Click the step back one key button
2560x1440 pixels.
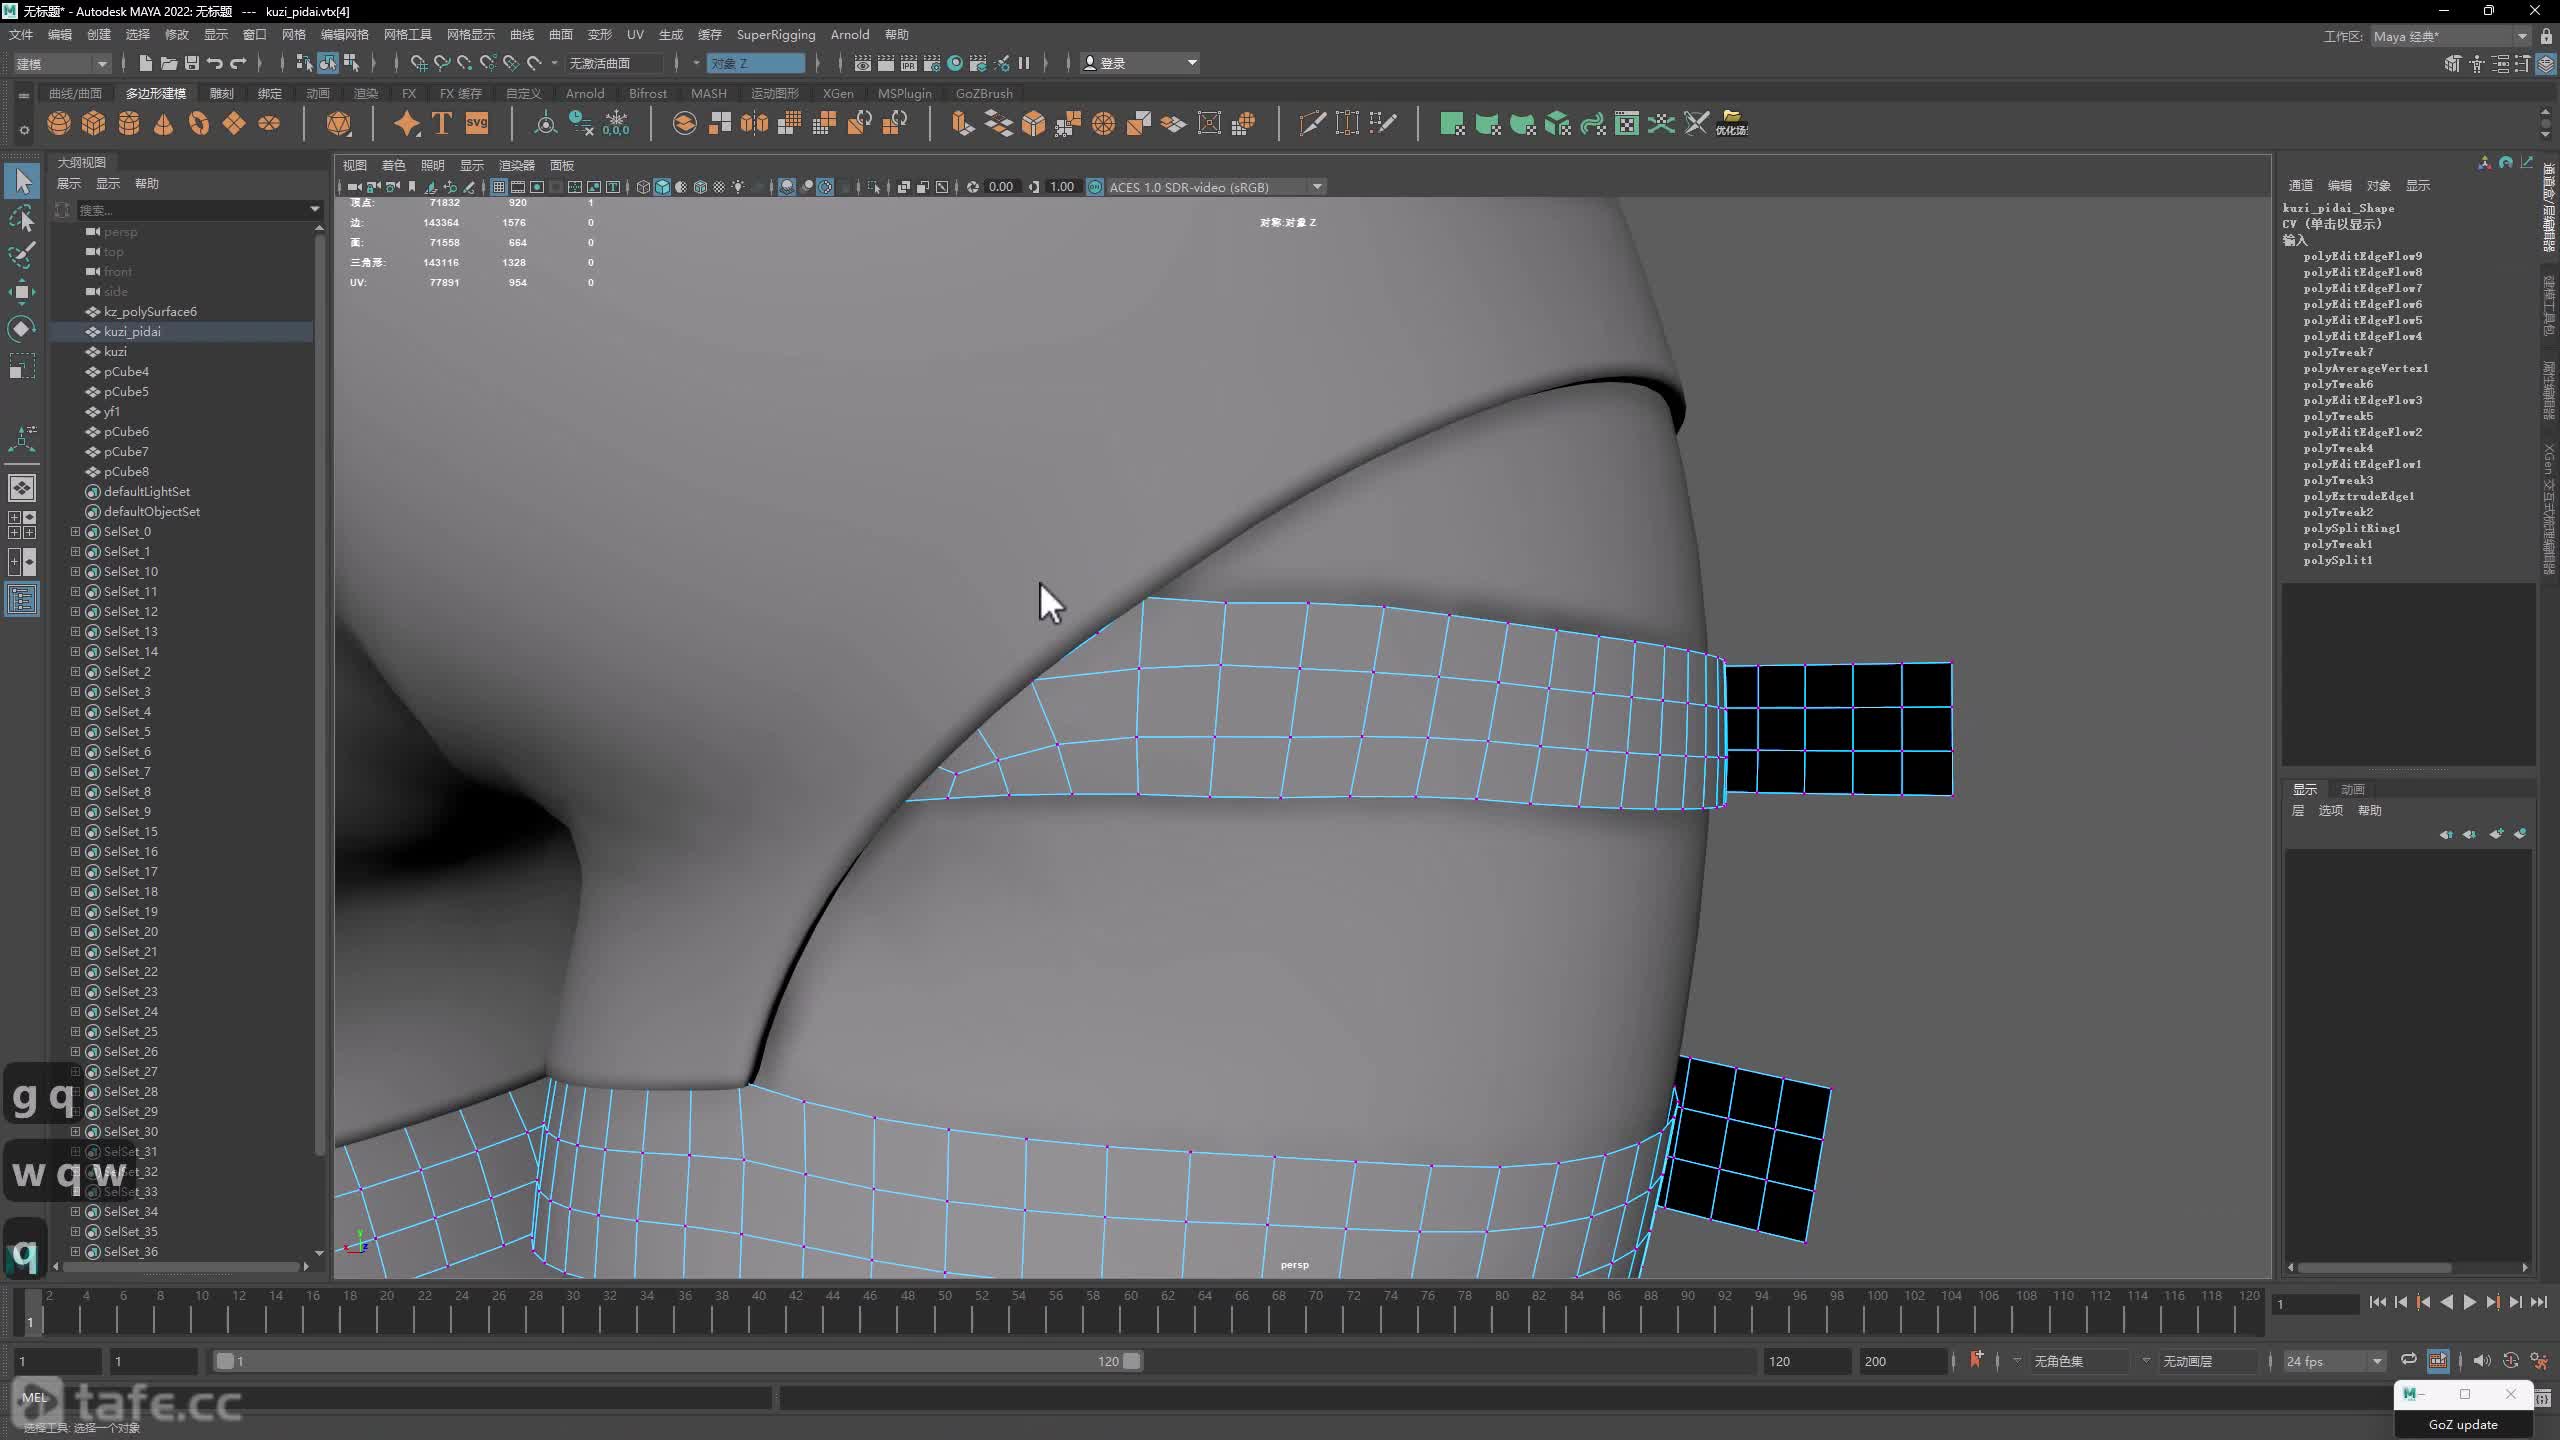[2423, 1302]
